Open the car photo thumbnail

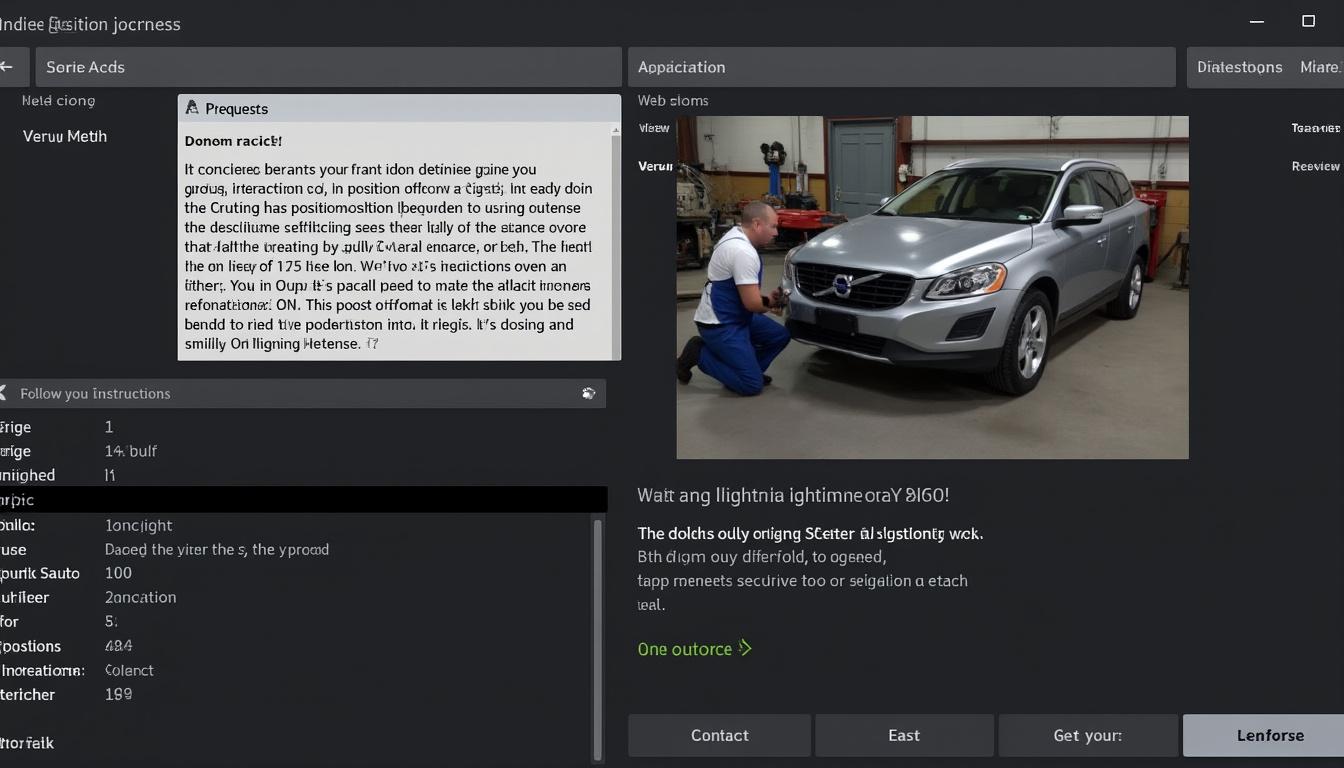point(933,287)
